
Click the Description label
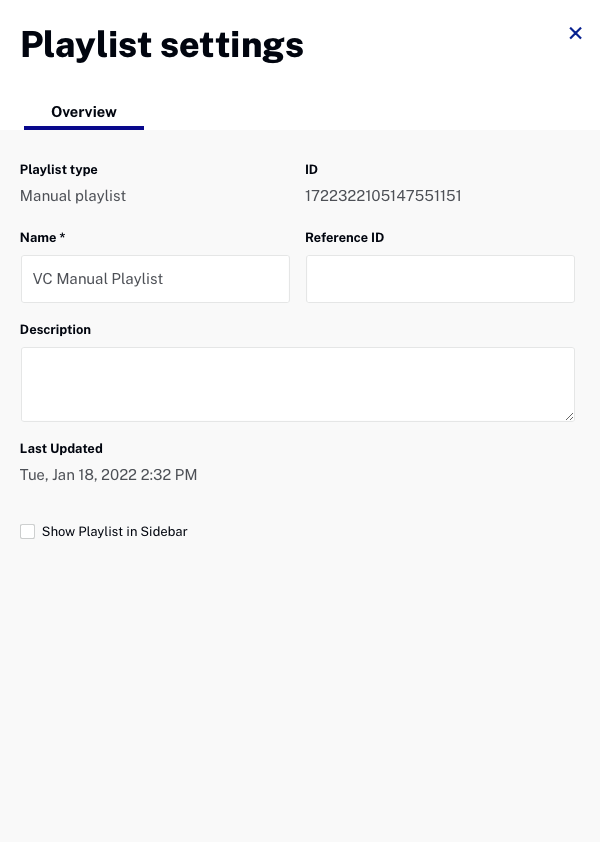pos(55,329)
